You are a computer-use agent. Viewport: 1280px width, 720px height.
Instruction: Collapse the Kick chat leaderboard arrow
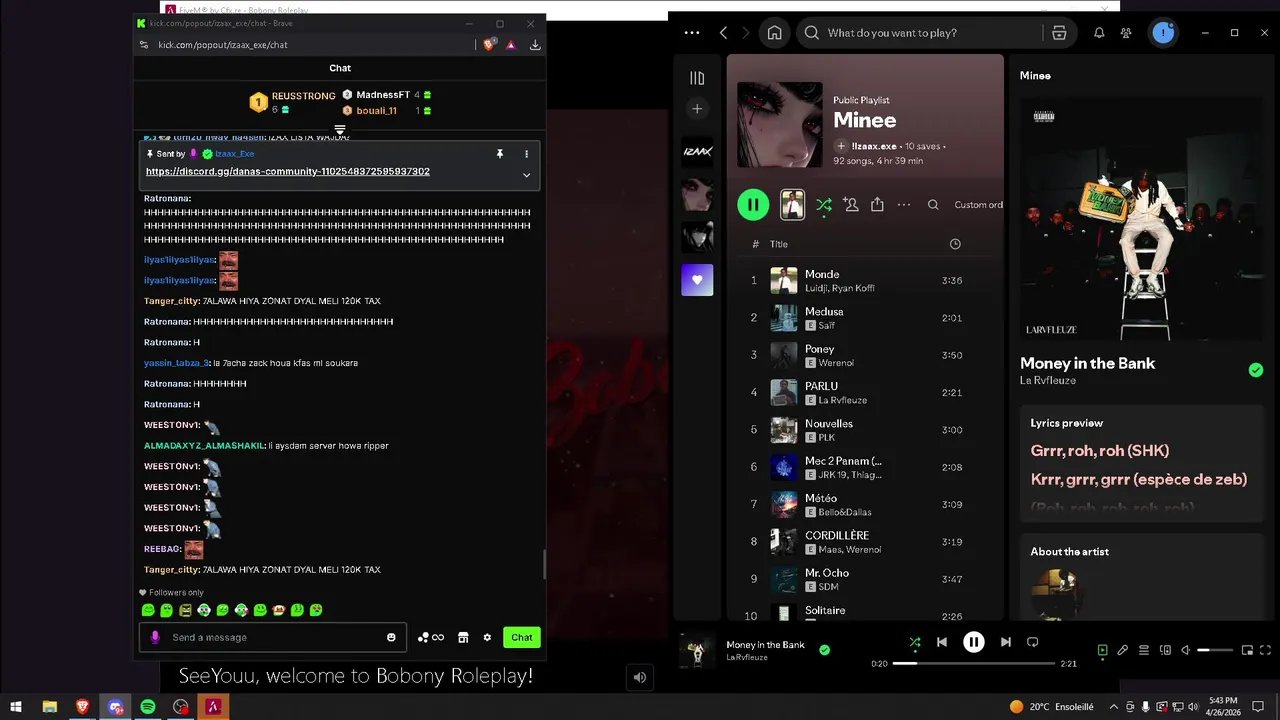(340, 130)
